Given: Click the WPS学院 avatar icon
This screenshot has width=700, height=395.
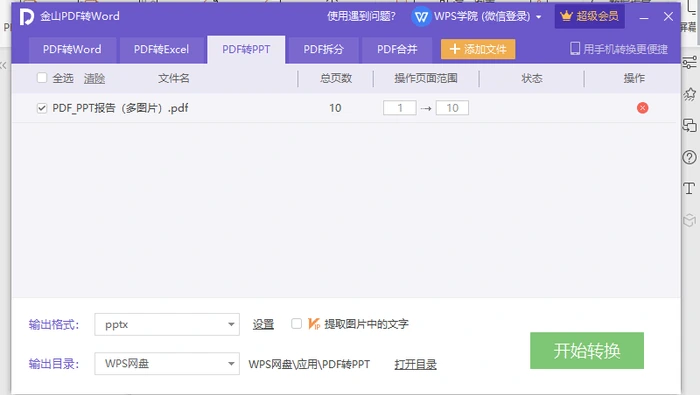Looking at the screenshot, I should pos(421,17).
